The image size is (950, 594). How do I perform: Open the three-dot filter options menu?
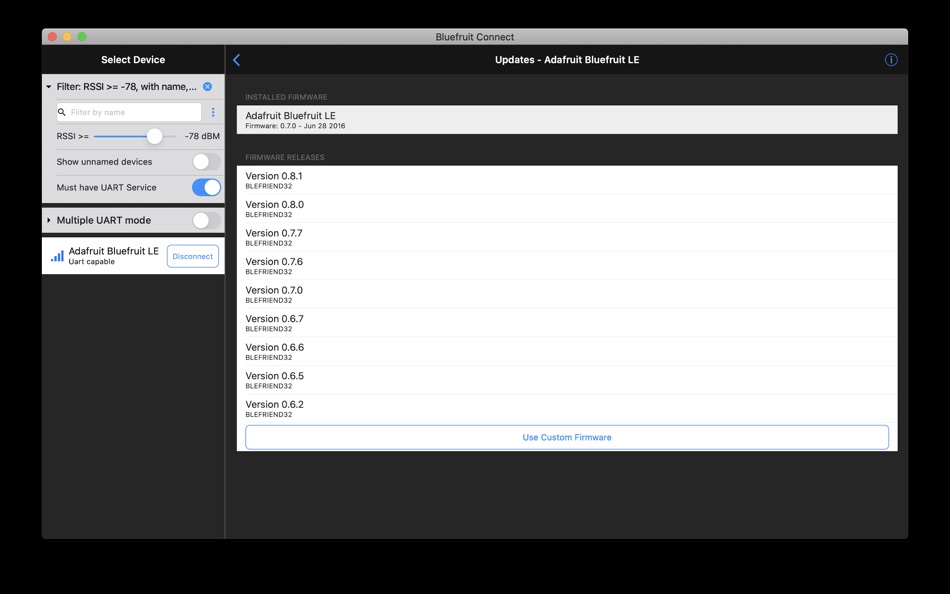click(213, 112)
